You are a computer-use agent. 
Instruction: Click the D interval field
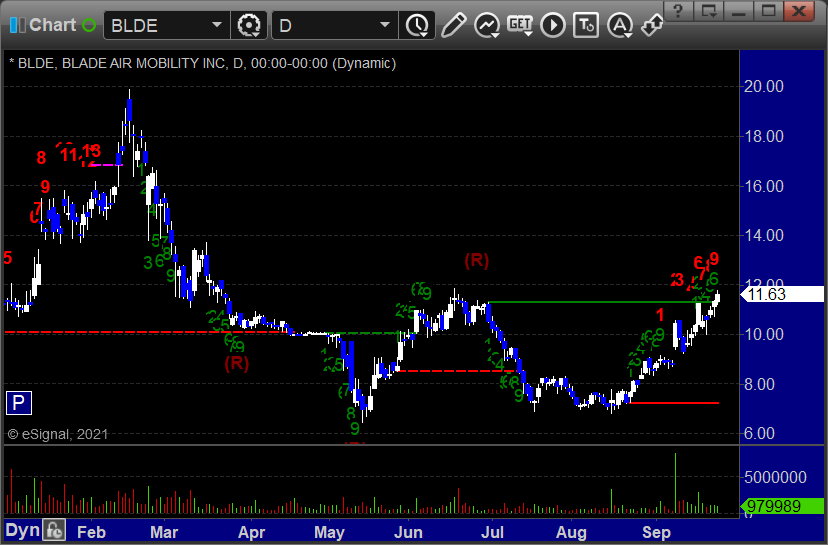pos(325,25)
